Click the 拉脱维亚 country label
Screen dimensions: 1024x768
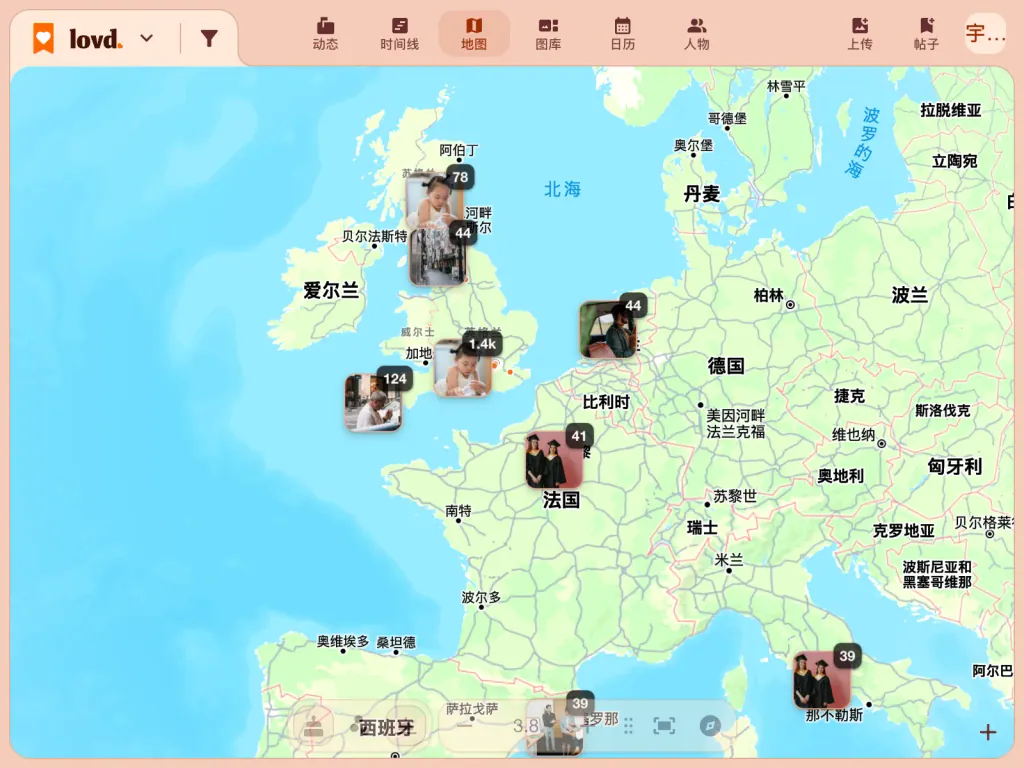(x=951, y=110)
